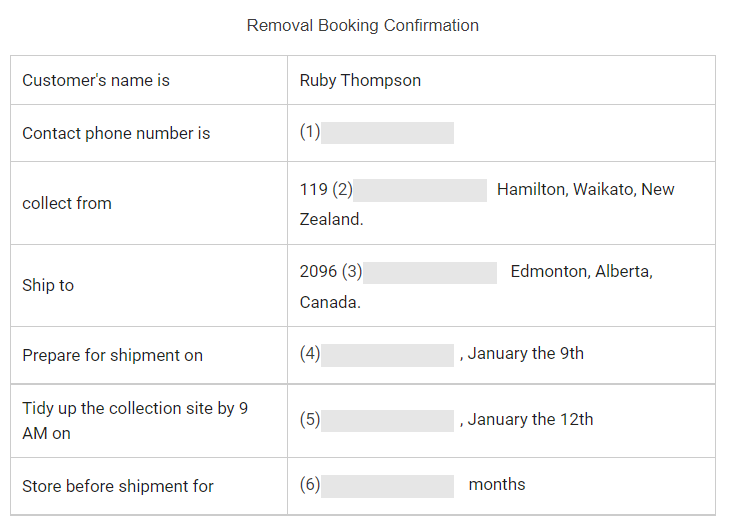731x529 pixels.
Task: Click the "Ship to" row label
Action: coord(48,285)
